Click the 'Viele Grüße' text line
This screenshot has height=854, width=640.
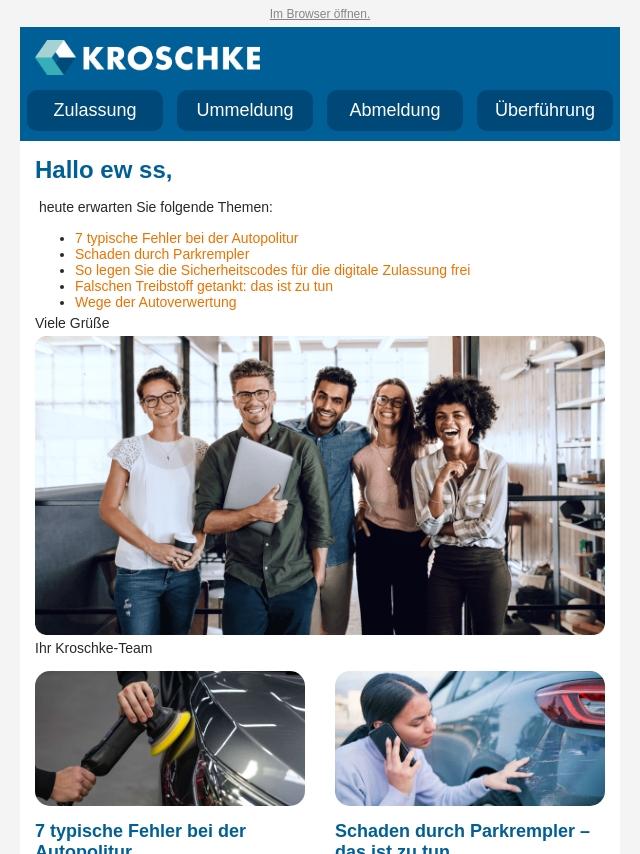coord(72,323)
